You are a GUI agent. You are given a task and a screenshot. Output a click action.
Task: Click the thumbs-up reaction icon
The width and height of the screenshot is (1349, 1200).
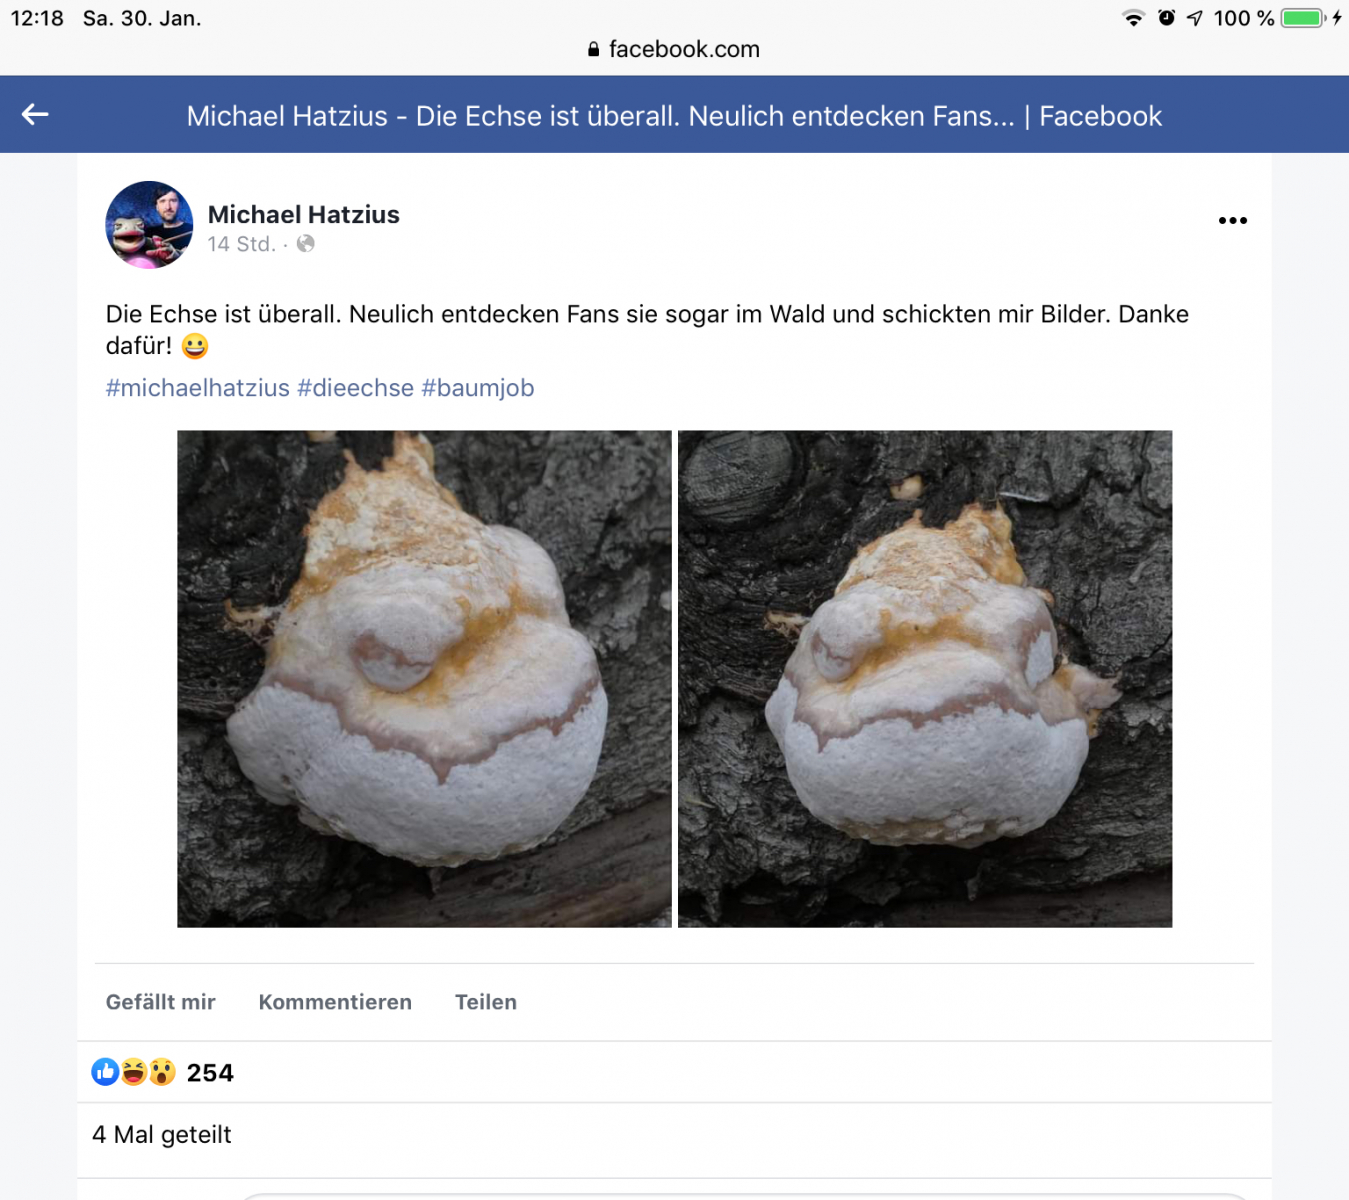[x=105, y=1072]
